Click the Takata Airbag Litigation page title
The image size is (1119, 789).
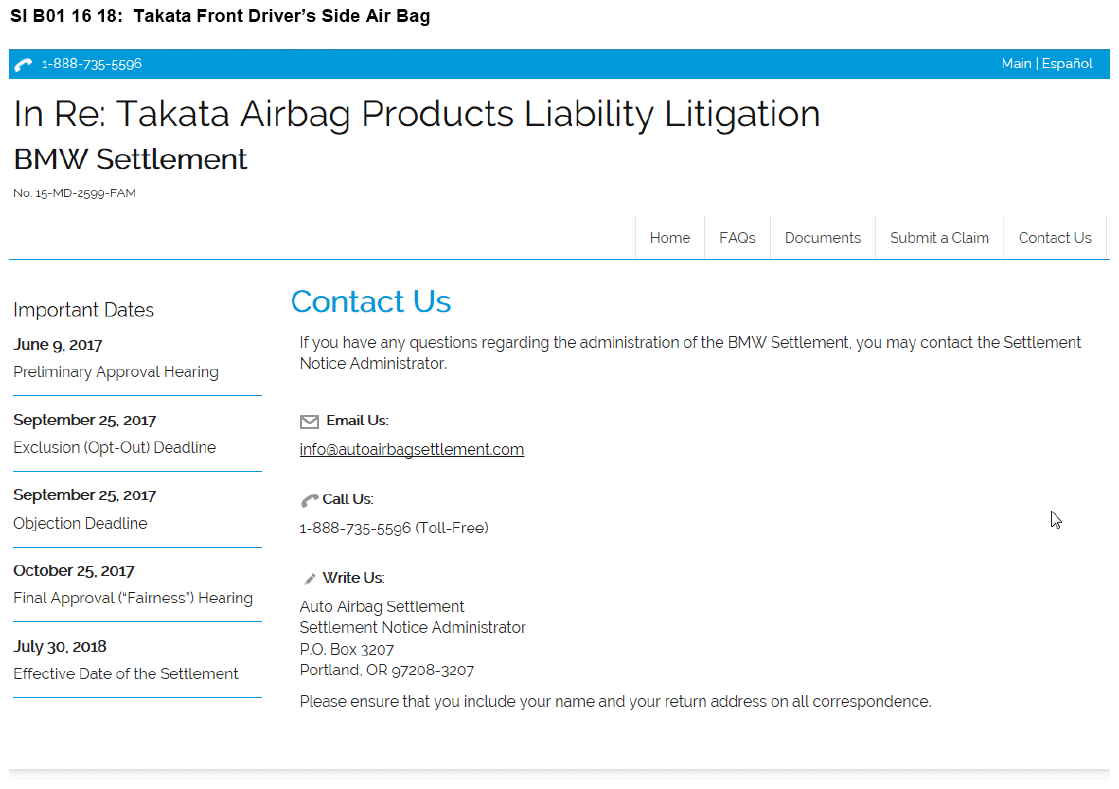[416, 114]
